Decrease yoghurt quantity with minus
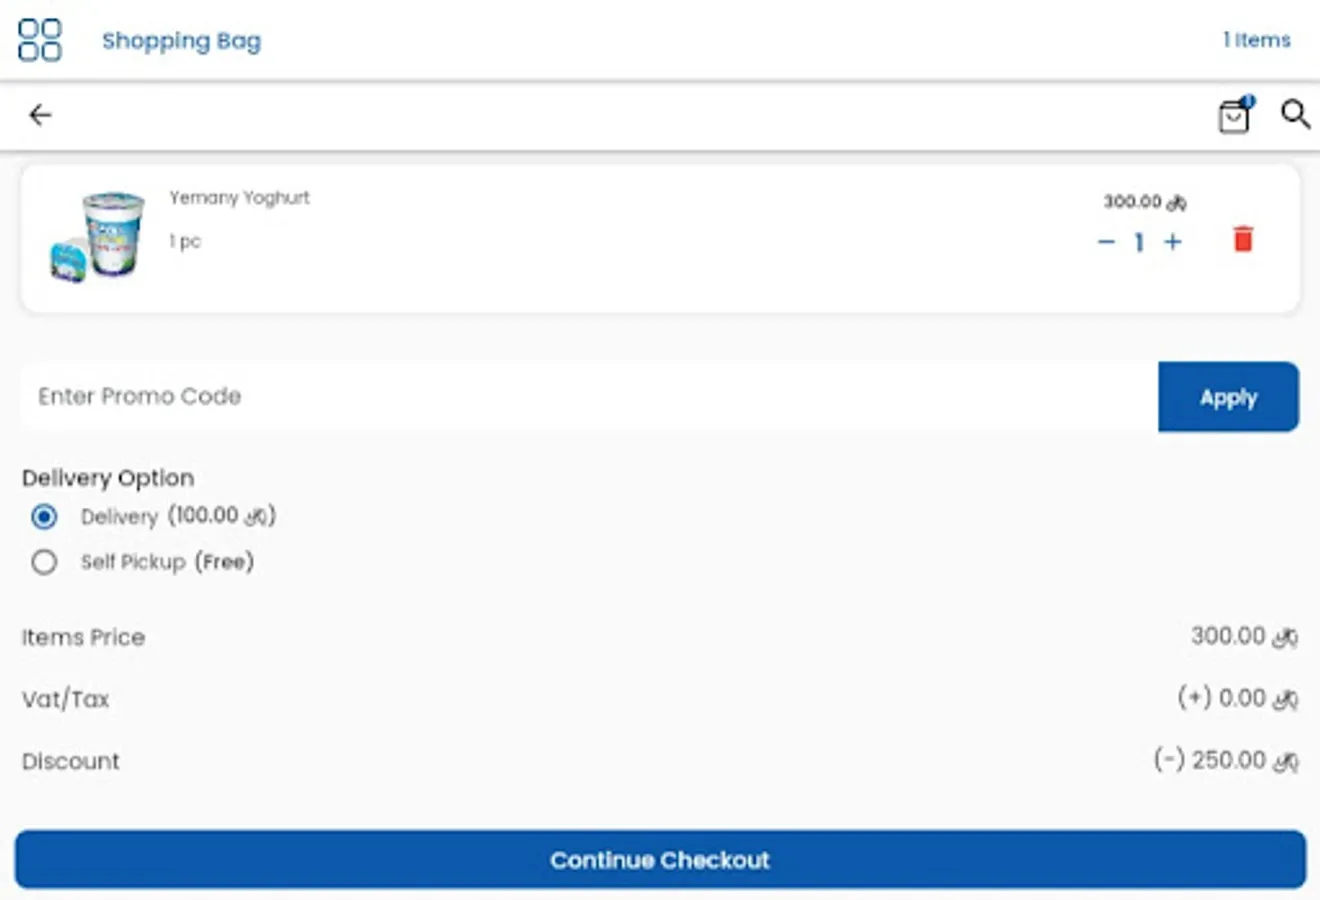 (x=1105, y=242)
